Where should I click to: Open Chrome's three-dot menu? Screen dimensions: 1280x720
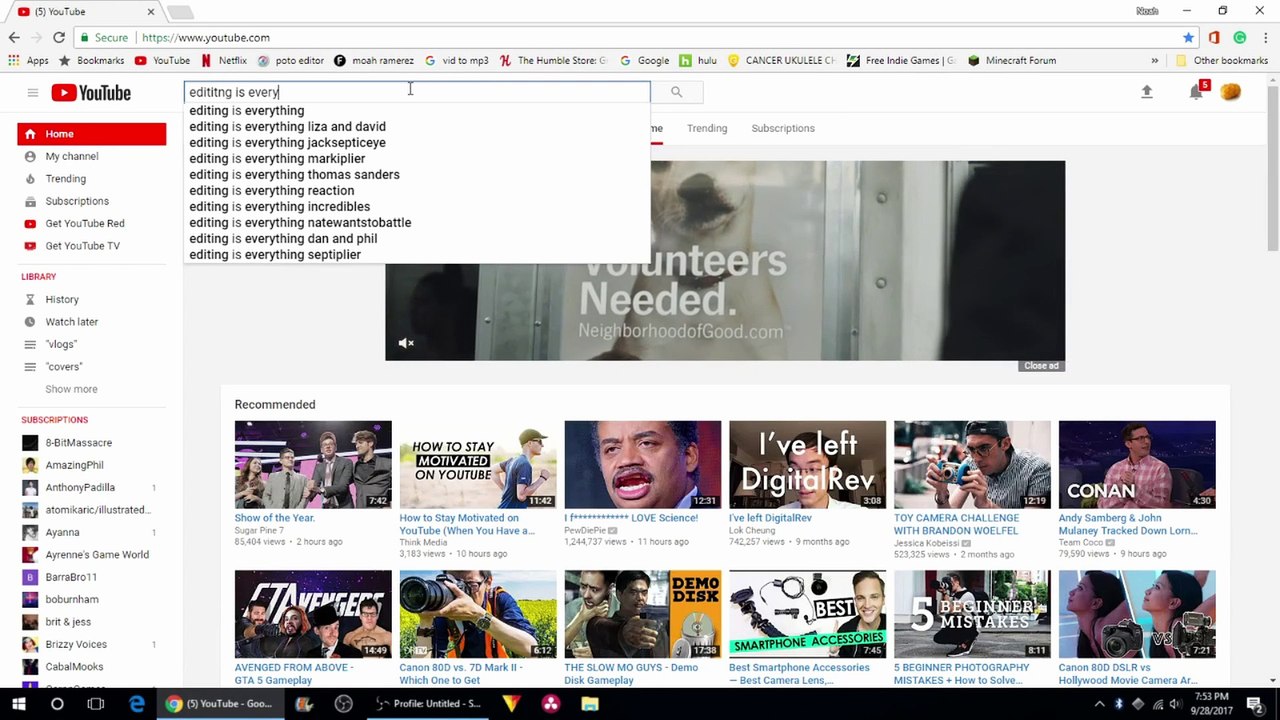1265,37
